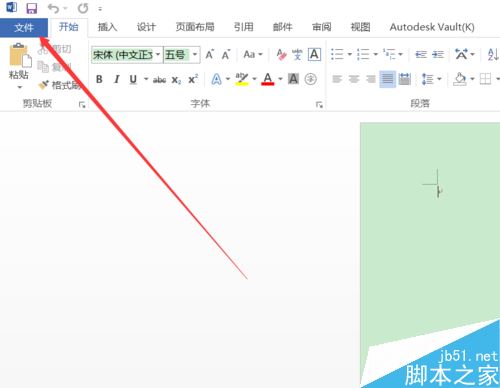
Task: Click the Undo arrow icon
Action: (x=53, y=8)
